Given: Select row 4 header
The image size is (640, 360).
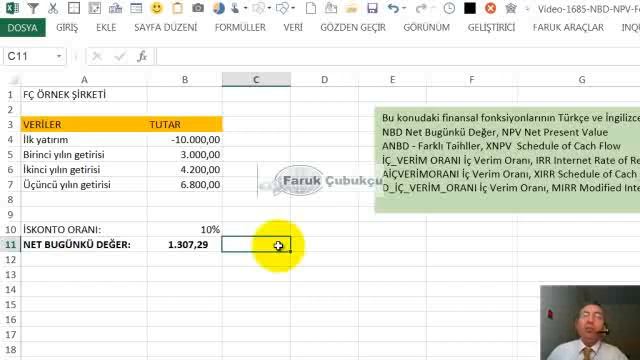Looking at the screenshot, I should (x=10, y=140).
